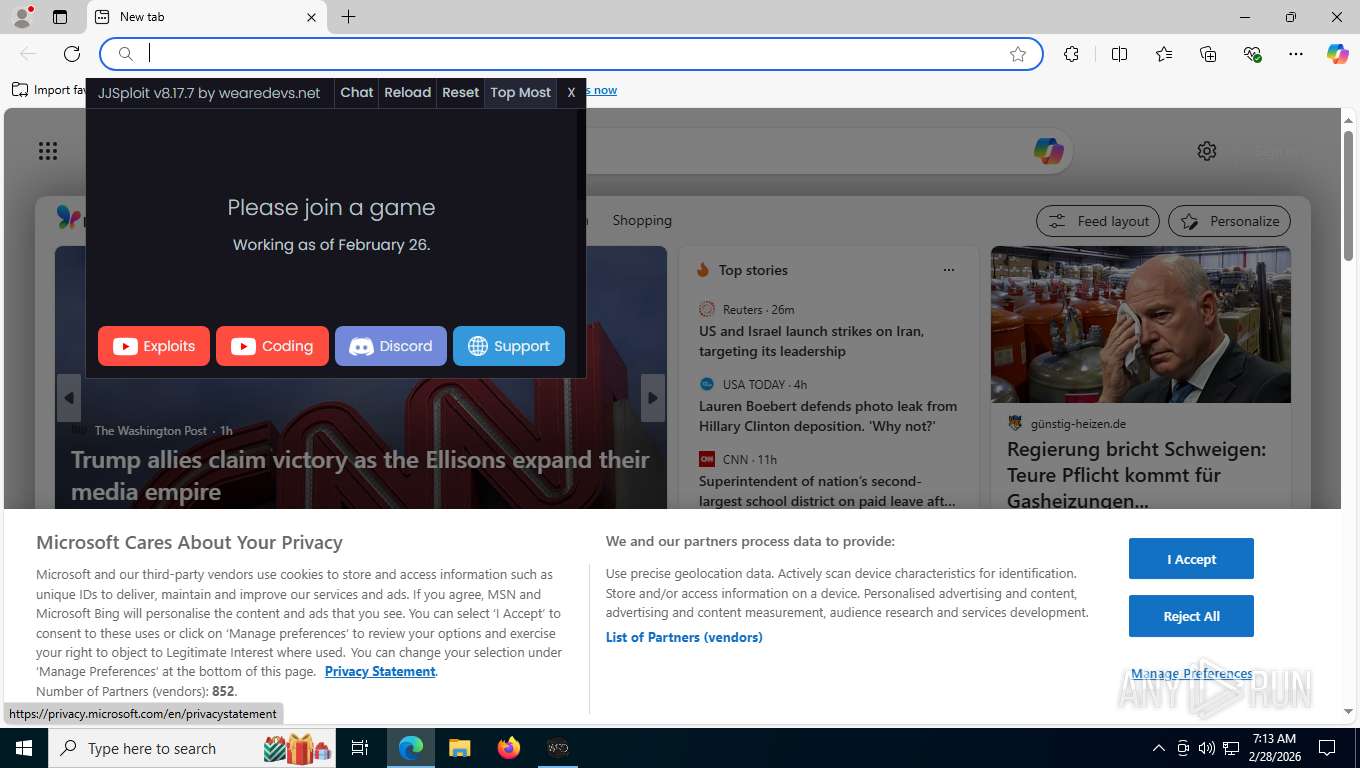Image resolution: width=1360 pixels, height=768 pixels.
Task: Launch Firefox from taskbar
Action: click(x=509, y=748)
